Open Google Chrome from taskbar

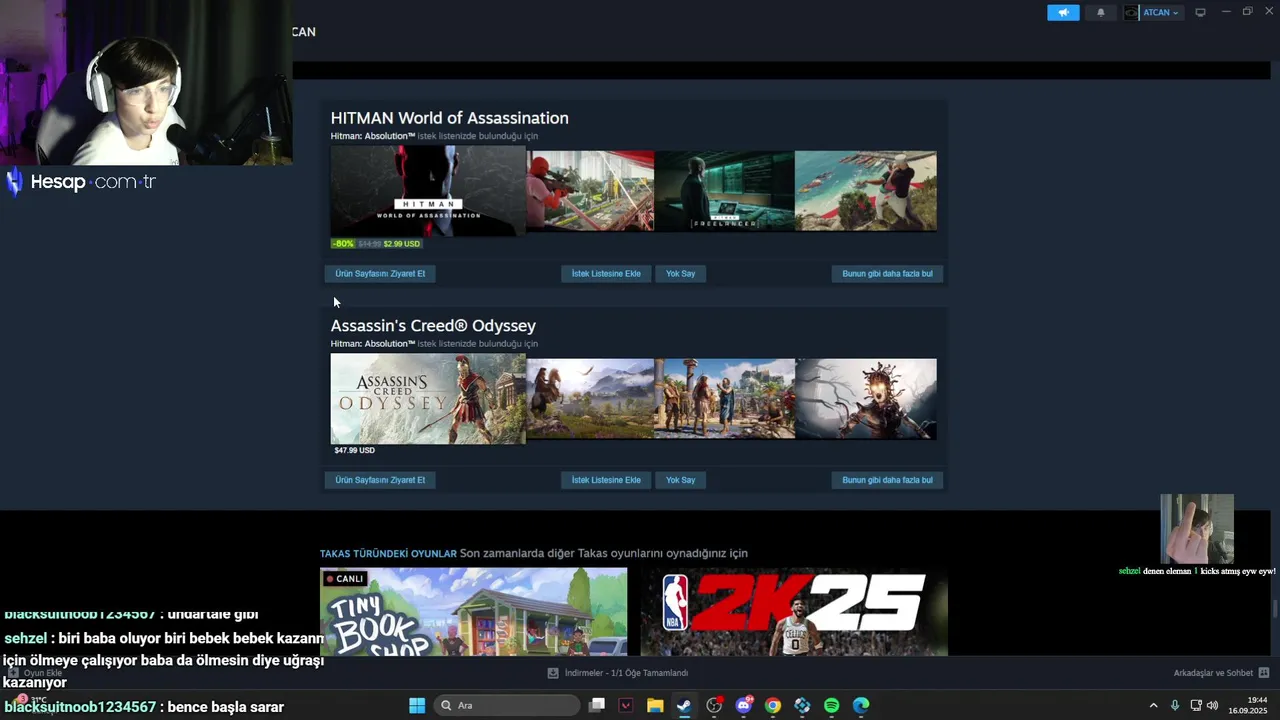tap(773, 705)
